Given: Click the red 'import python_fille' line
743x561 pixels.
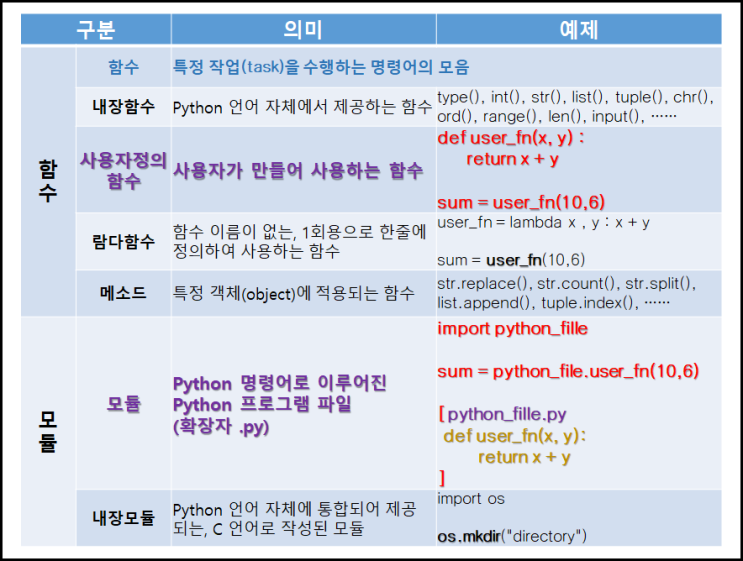Looking at the screenshot, I should point(512,329).
